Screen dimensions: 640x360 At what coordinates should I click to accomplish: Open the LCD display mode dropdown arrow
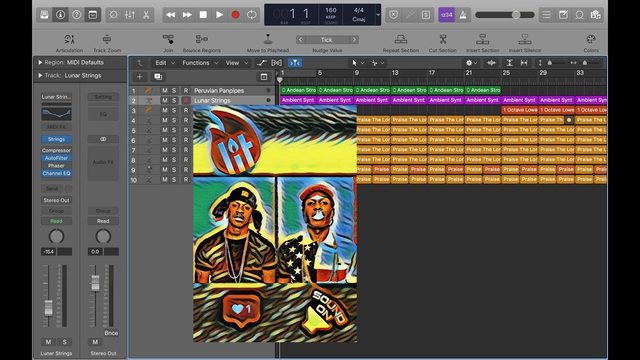click(378, 15)
